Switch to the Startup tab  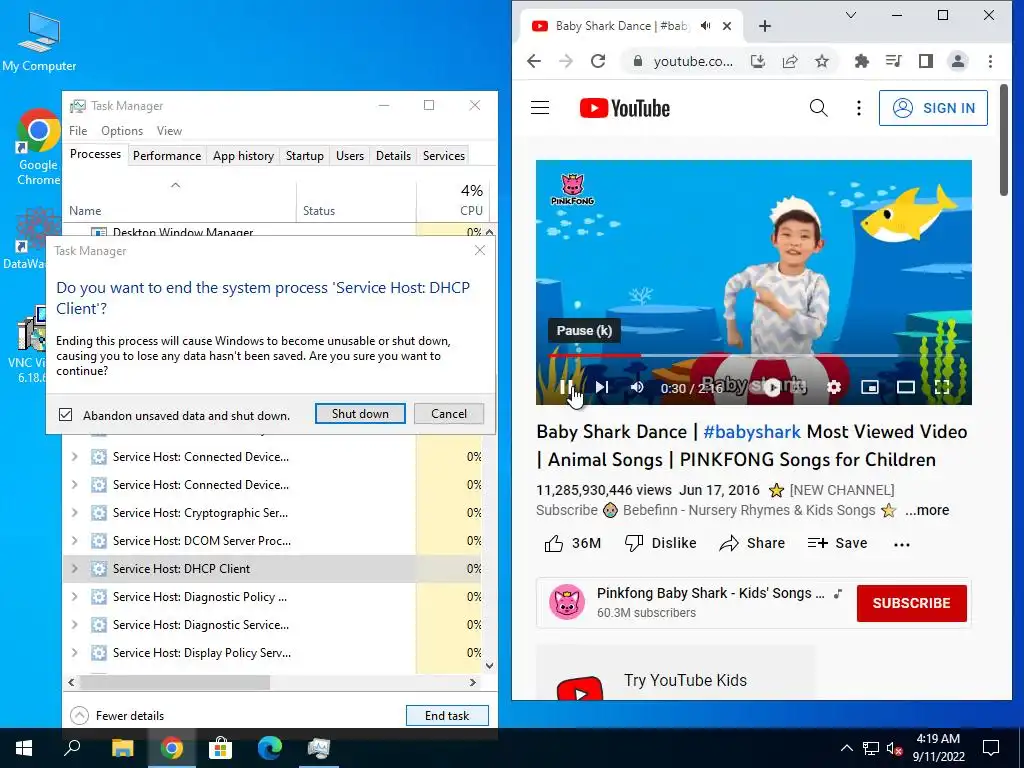tap(304, 155)
